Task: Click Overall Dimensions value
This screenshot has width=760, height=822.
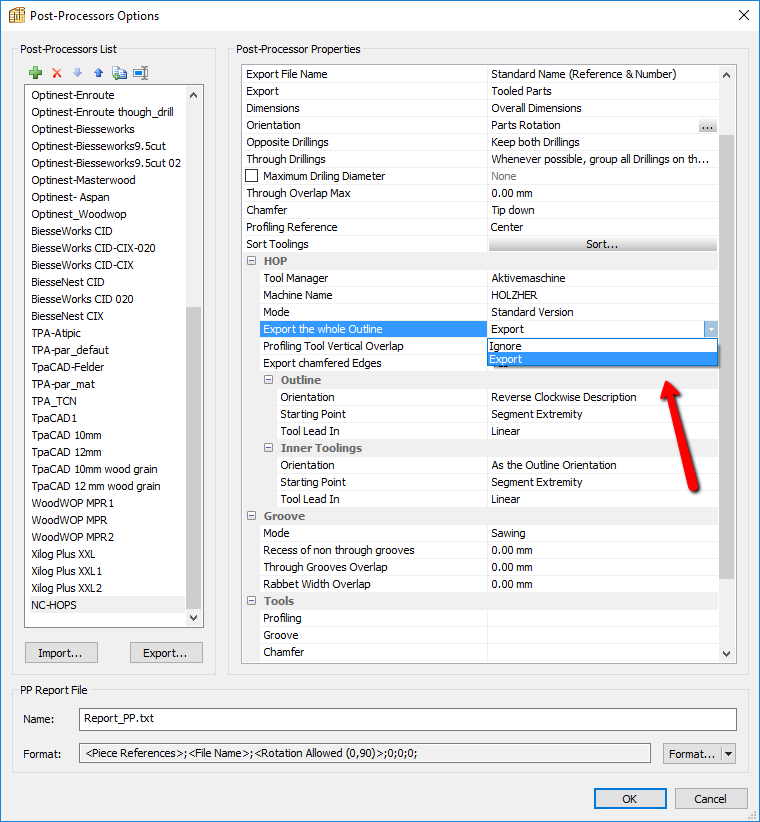Action: coord(536,108)
